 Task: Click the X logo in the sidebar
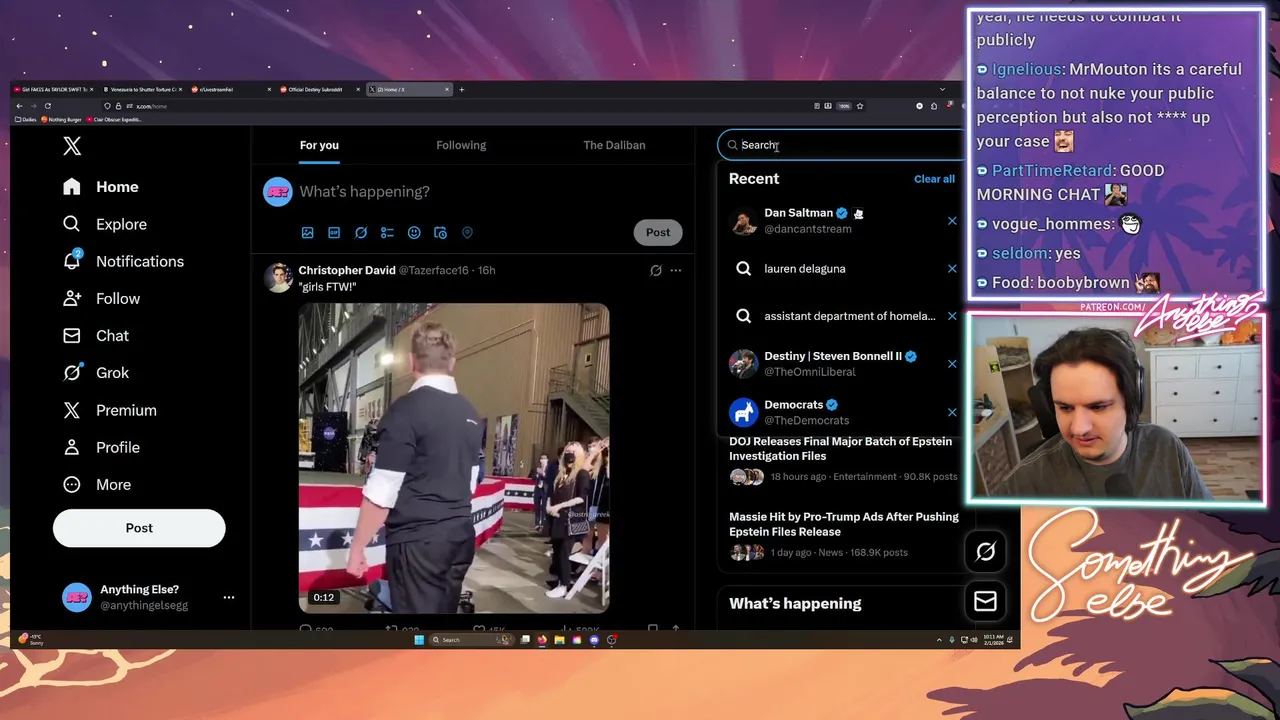pos(72,146)
